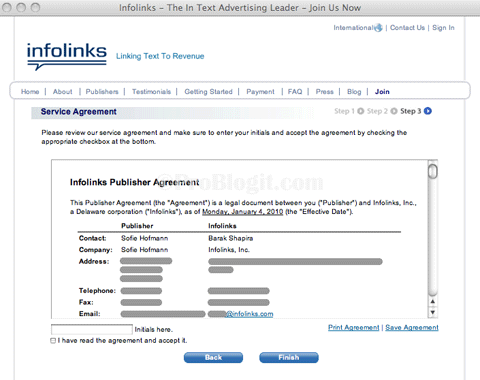Click 'Sofie Hofmann' in the Contact row
480x380 pixels.
pos(145,238)
